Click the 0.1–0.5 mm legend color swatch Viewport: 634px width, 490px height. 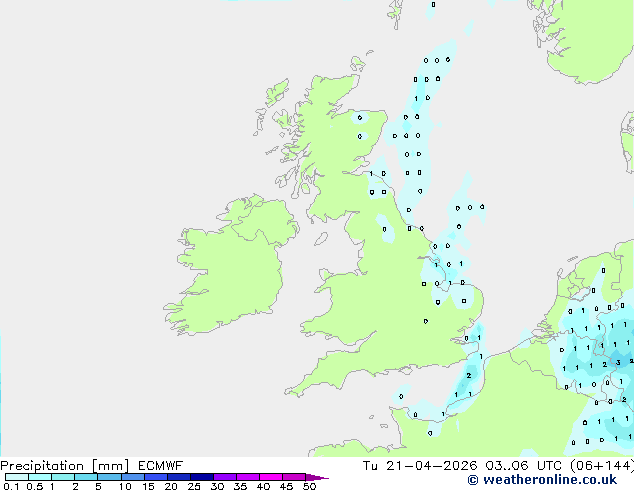(x=17, y=477)
